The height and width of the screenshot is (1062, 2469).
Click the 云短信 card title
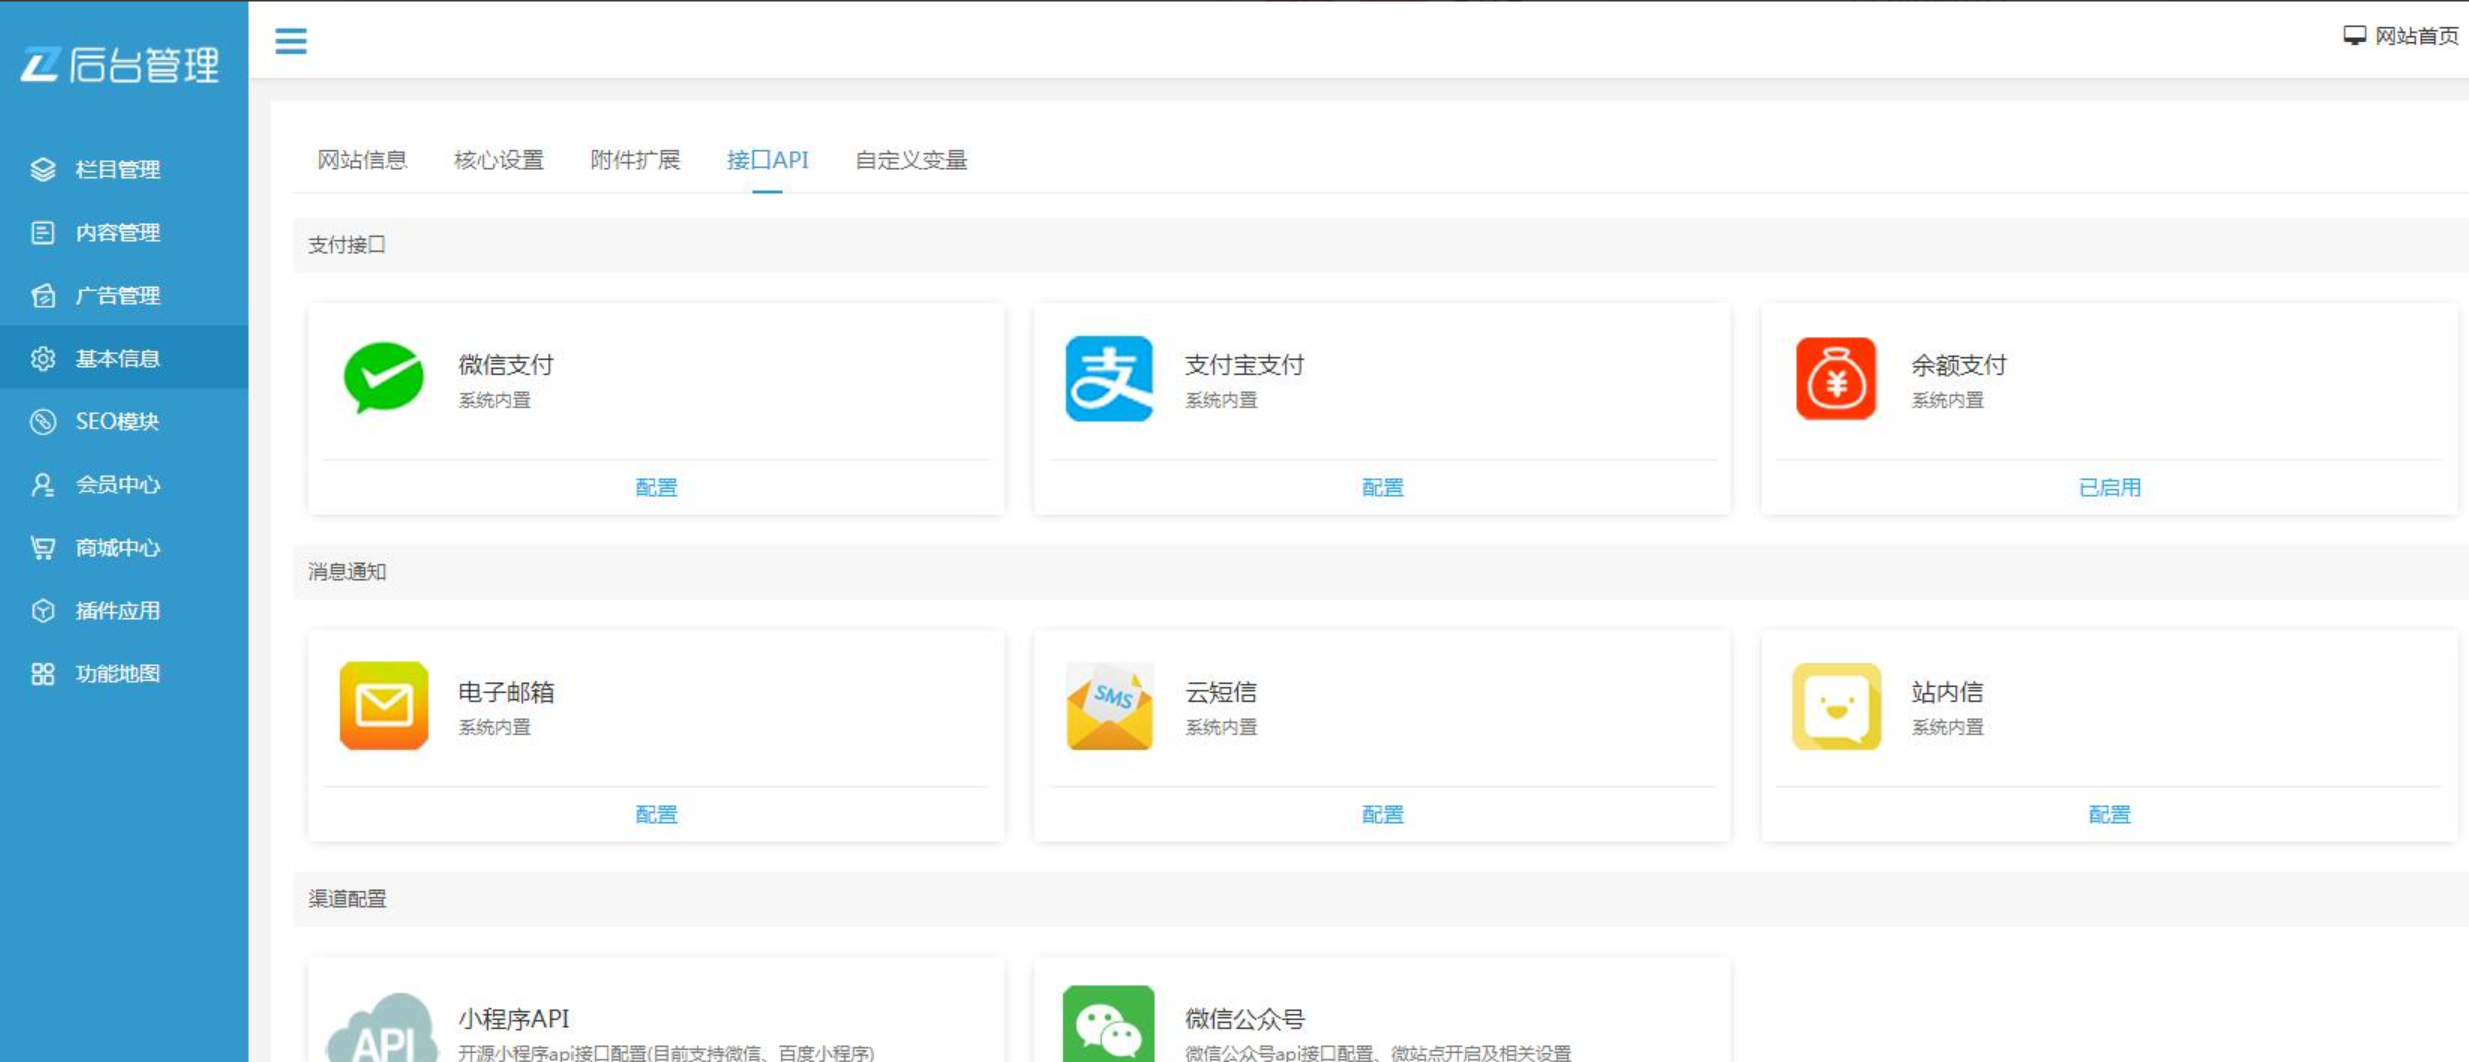coord(1221,692)
